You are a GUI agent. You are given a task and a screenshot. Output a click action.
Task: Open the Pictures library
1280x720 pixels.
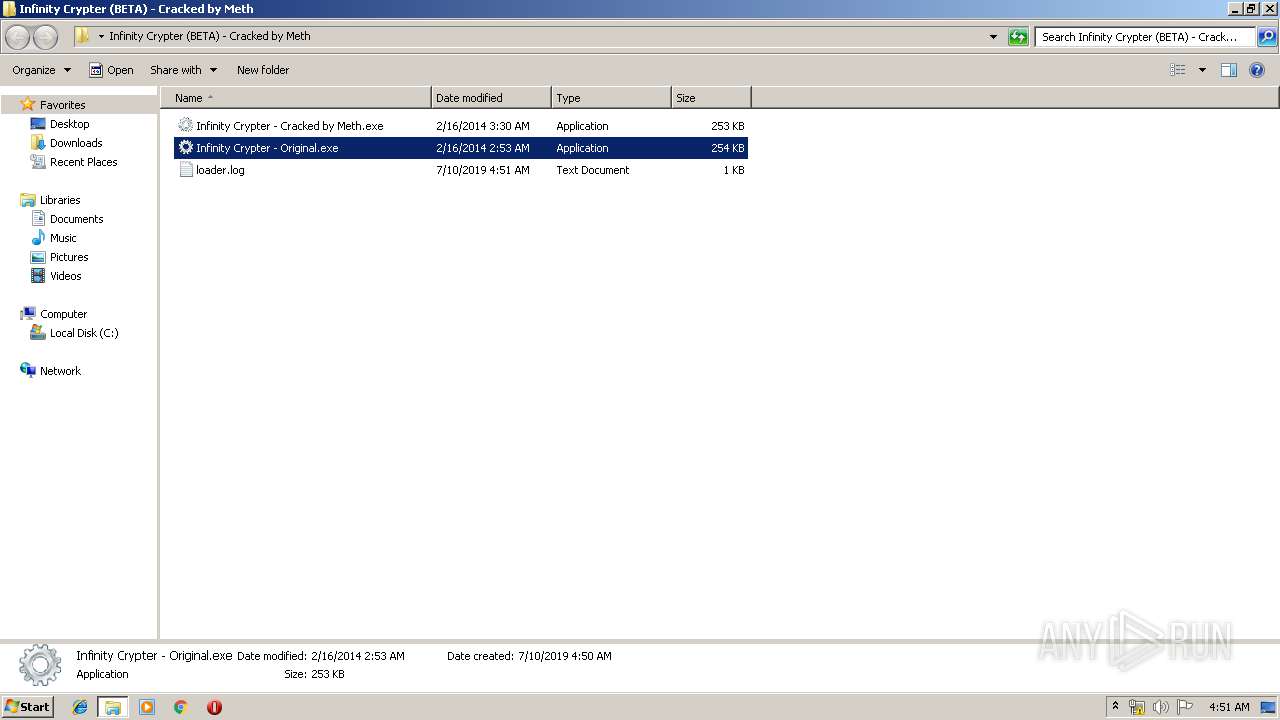(x=69, y=257)
